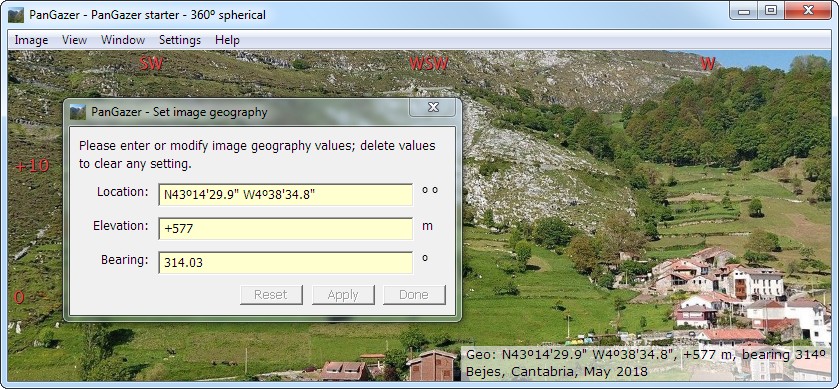
Task: Close the Set image geography dialog
Action: (x=433, y=108)
